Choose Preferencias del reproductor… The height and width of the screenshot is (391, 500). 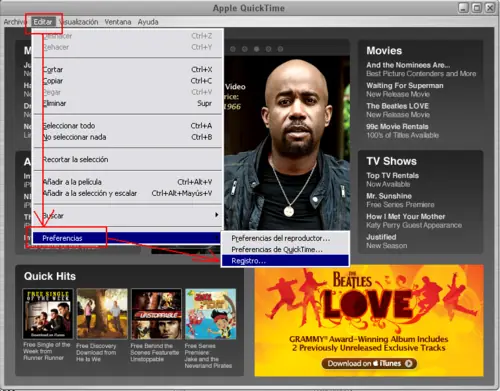point(285,238)
